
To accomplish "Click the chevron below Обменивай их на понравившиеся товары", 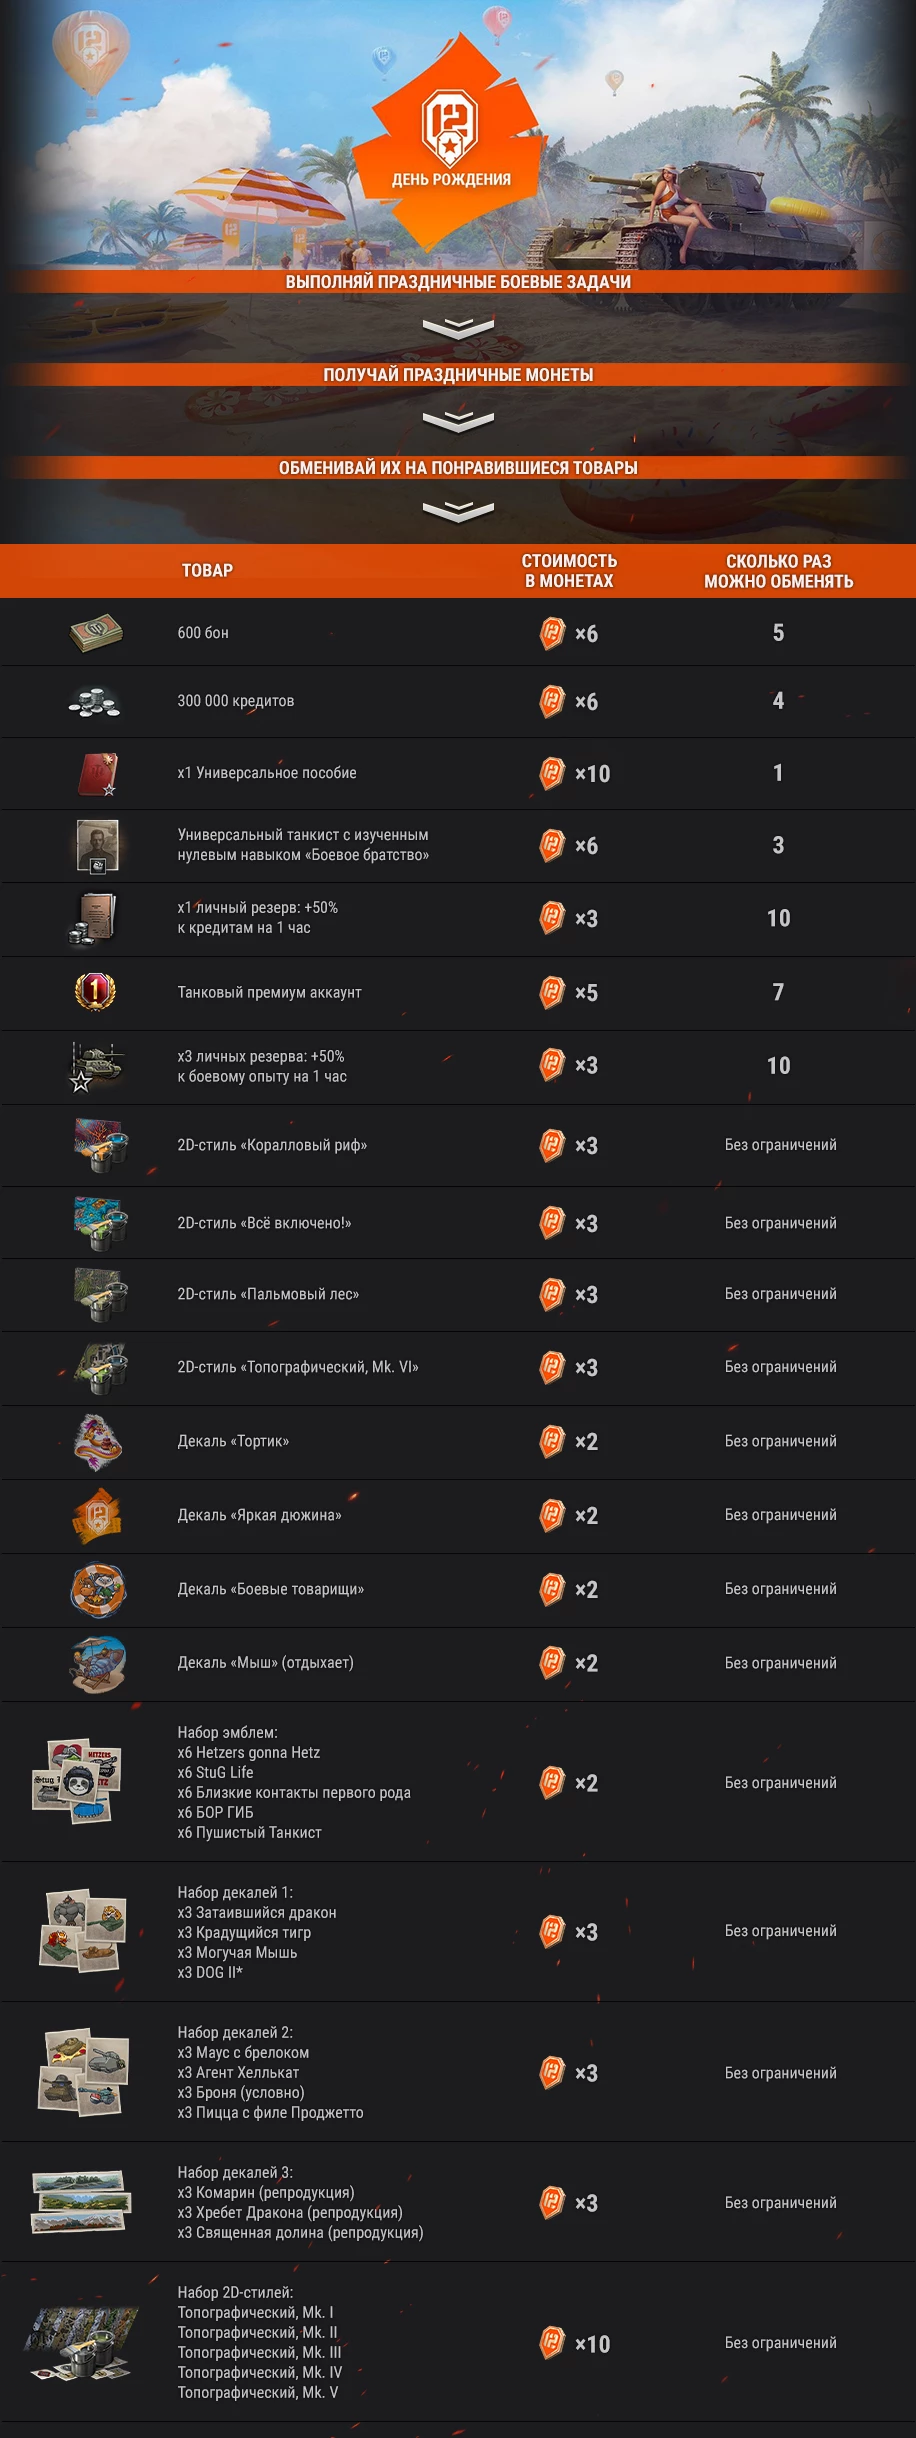I will point(458,512).
